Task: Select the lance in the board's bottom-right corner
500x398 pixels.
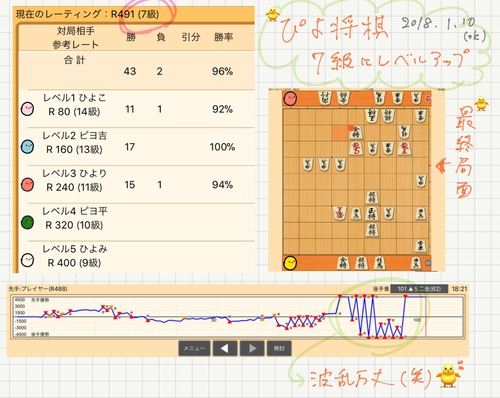Action: (x=420, y=246)
